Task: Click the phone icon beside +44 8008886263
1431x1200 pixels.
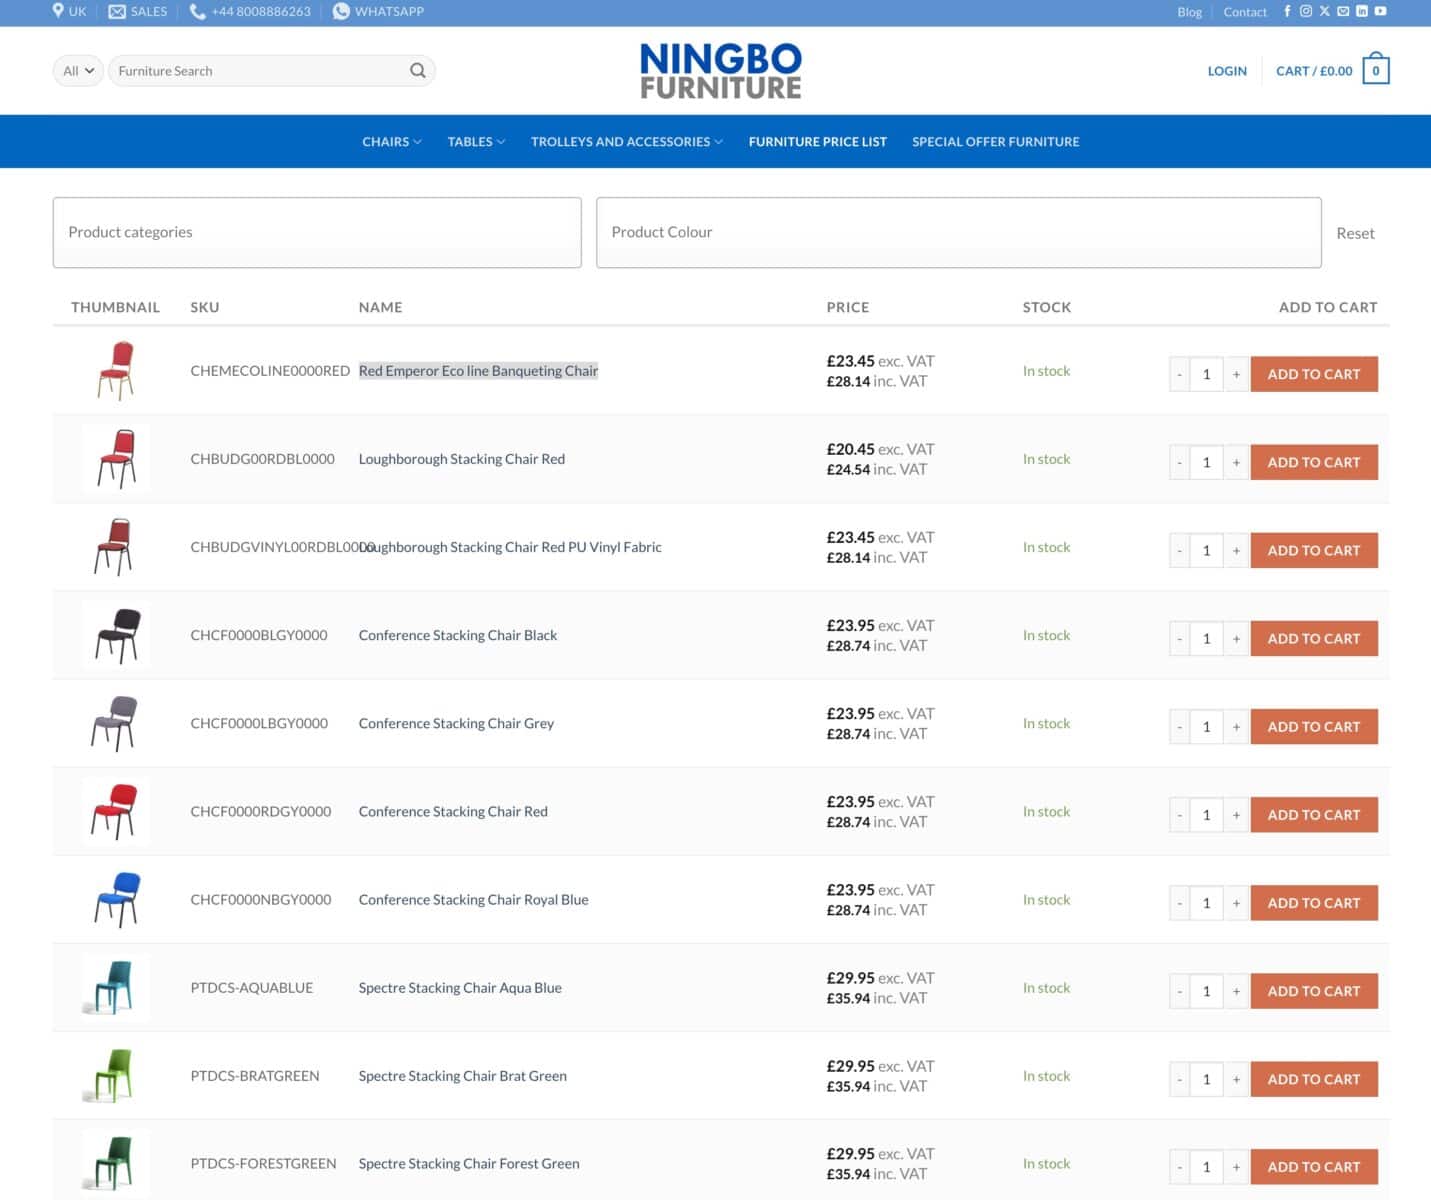Action: coord(197,11)
